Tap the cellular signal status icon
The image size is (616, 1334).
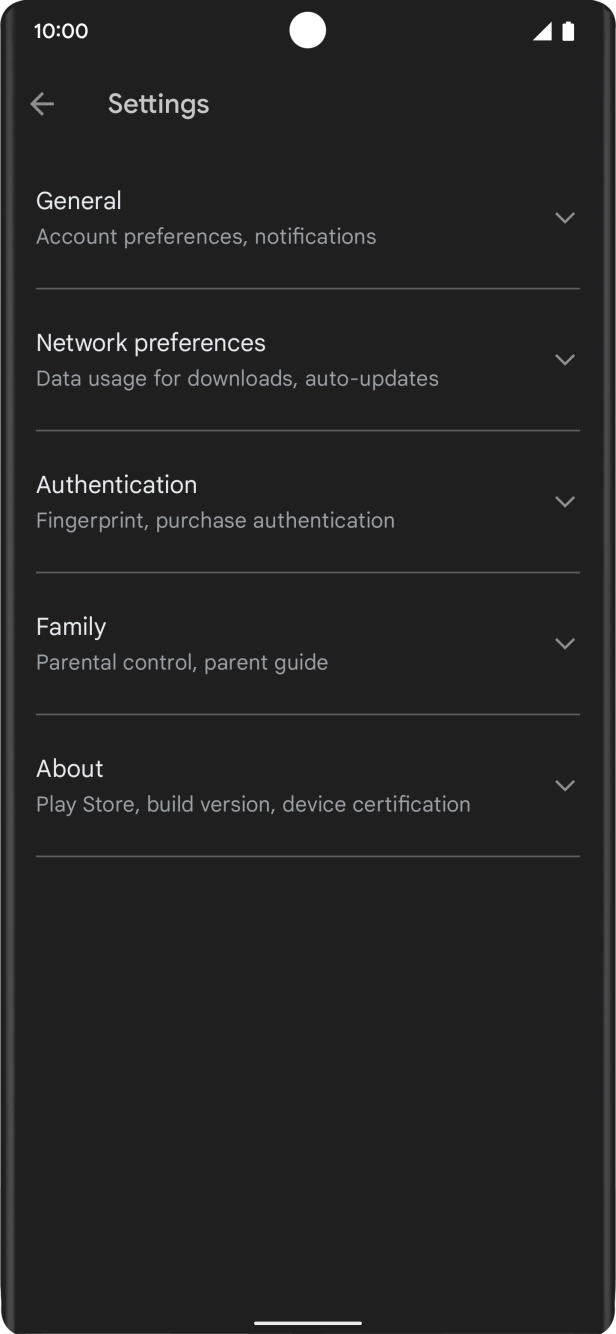coord(542,32)
